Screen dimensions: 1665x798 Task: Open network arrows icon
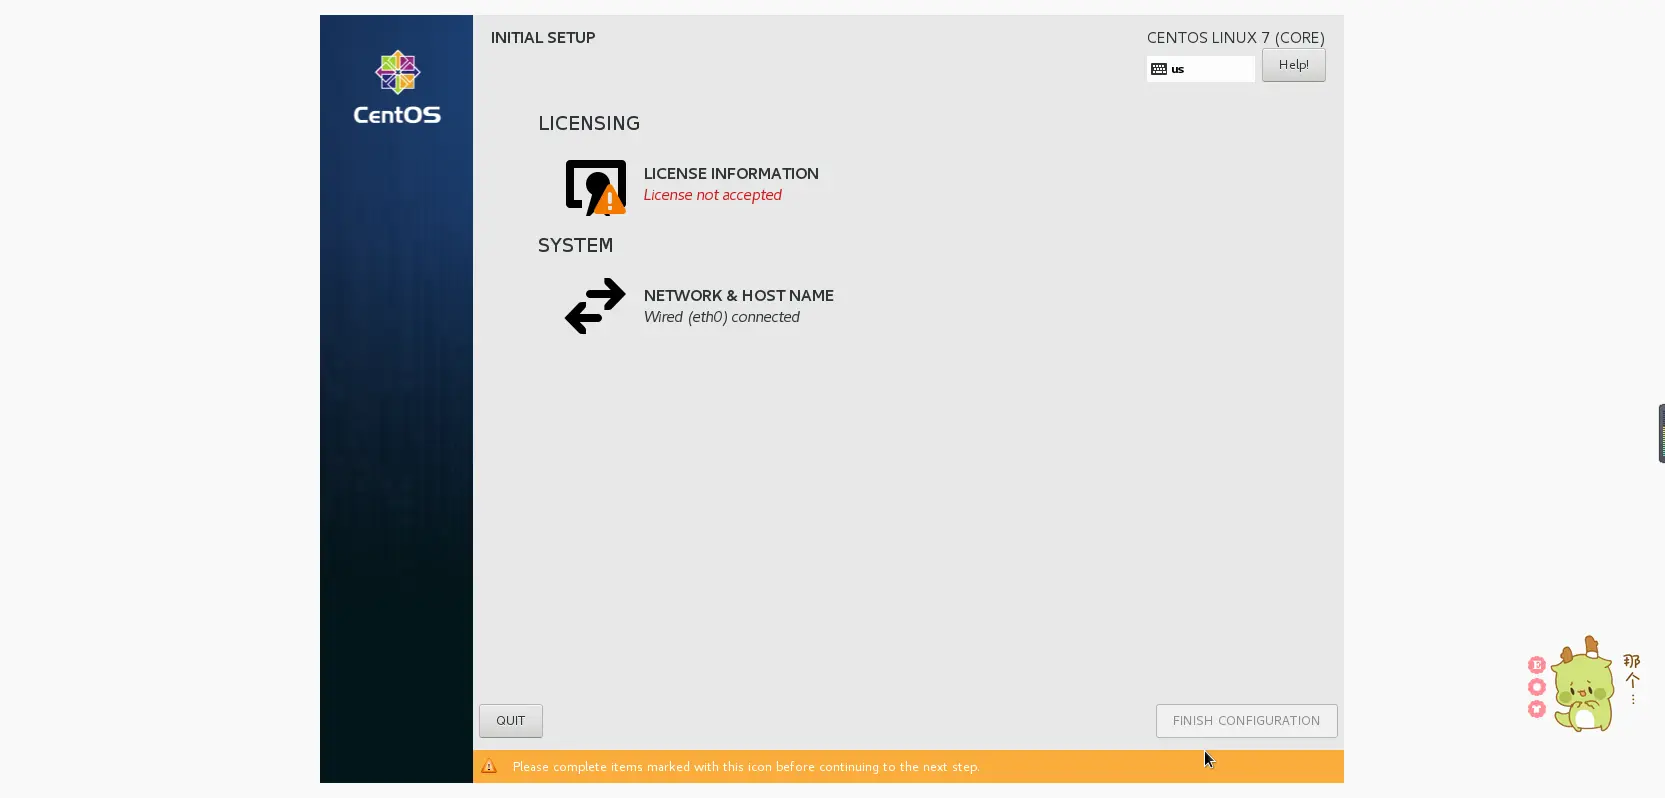pyautogui.click(x=595, y=306)
